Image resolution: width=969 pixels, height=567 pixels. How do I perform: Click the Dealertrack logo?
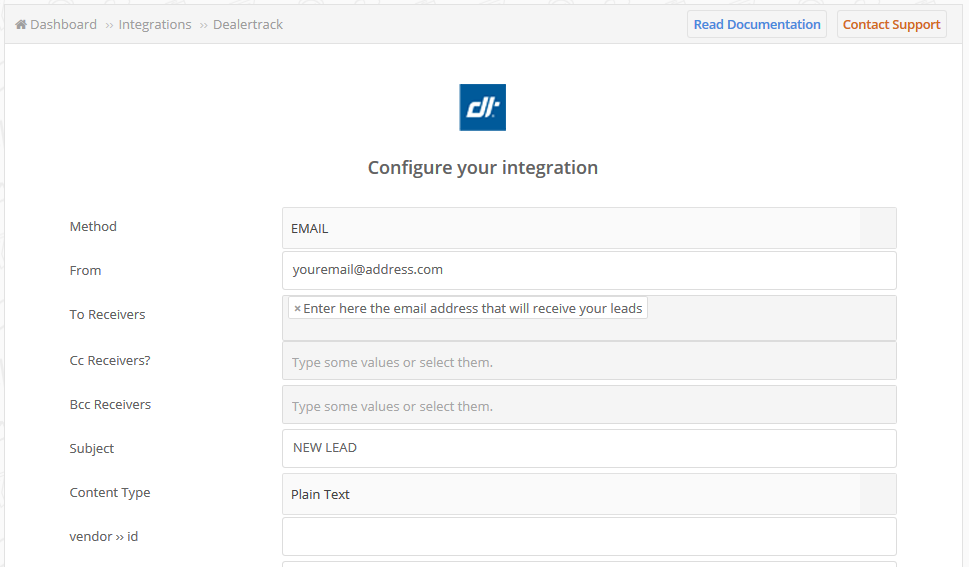pyautogui.click(x=483, y=108)
